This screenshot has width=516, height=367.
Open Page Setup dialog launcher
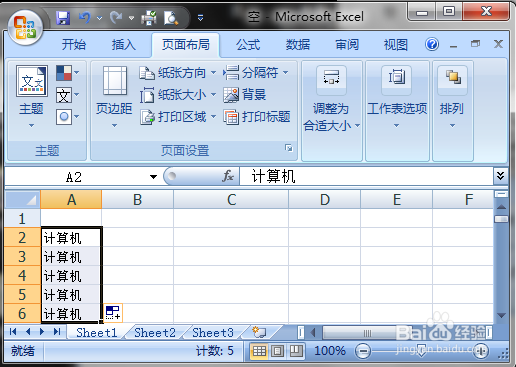coord(289,148)
